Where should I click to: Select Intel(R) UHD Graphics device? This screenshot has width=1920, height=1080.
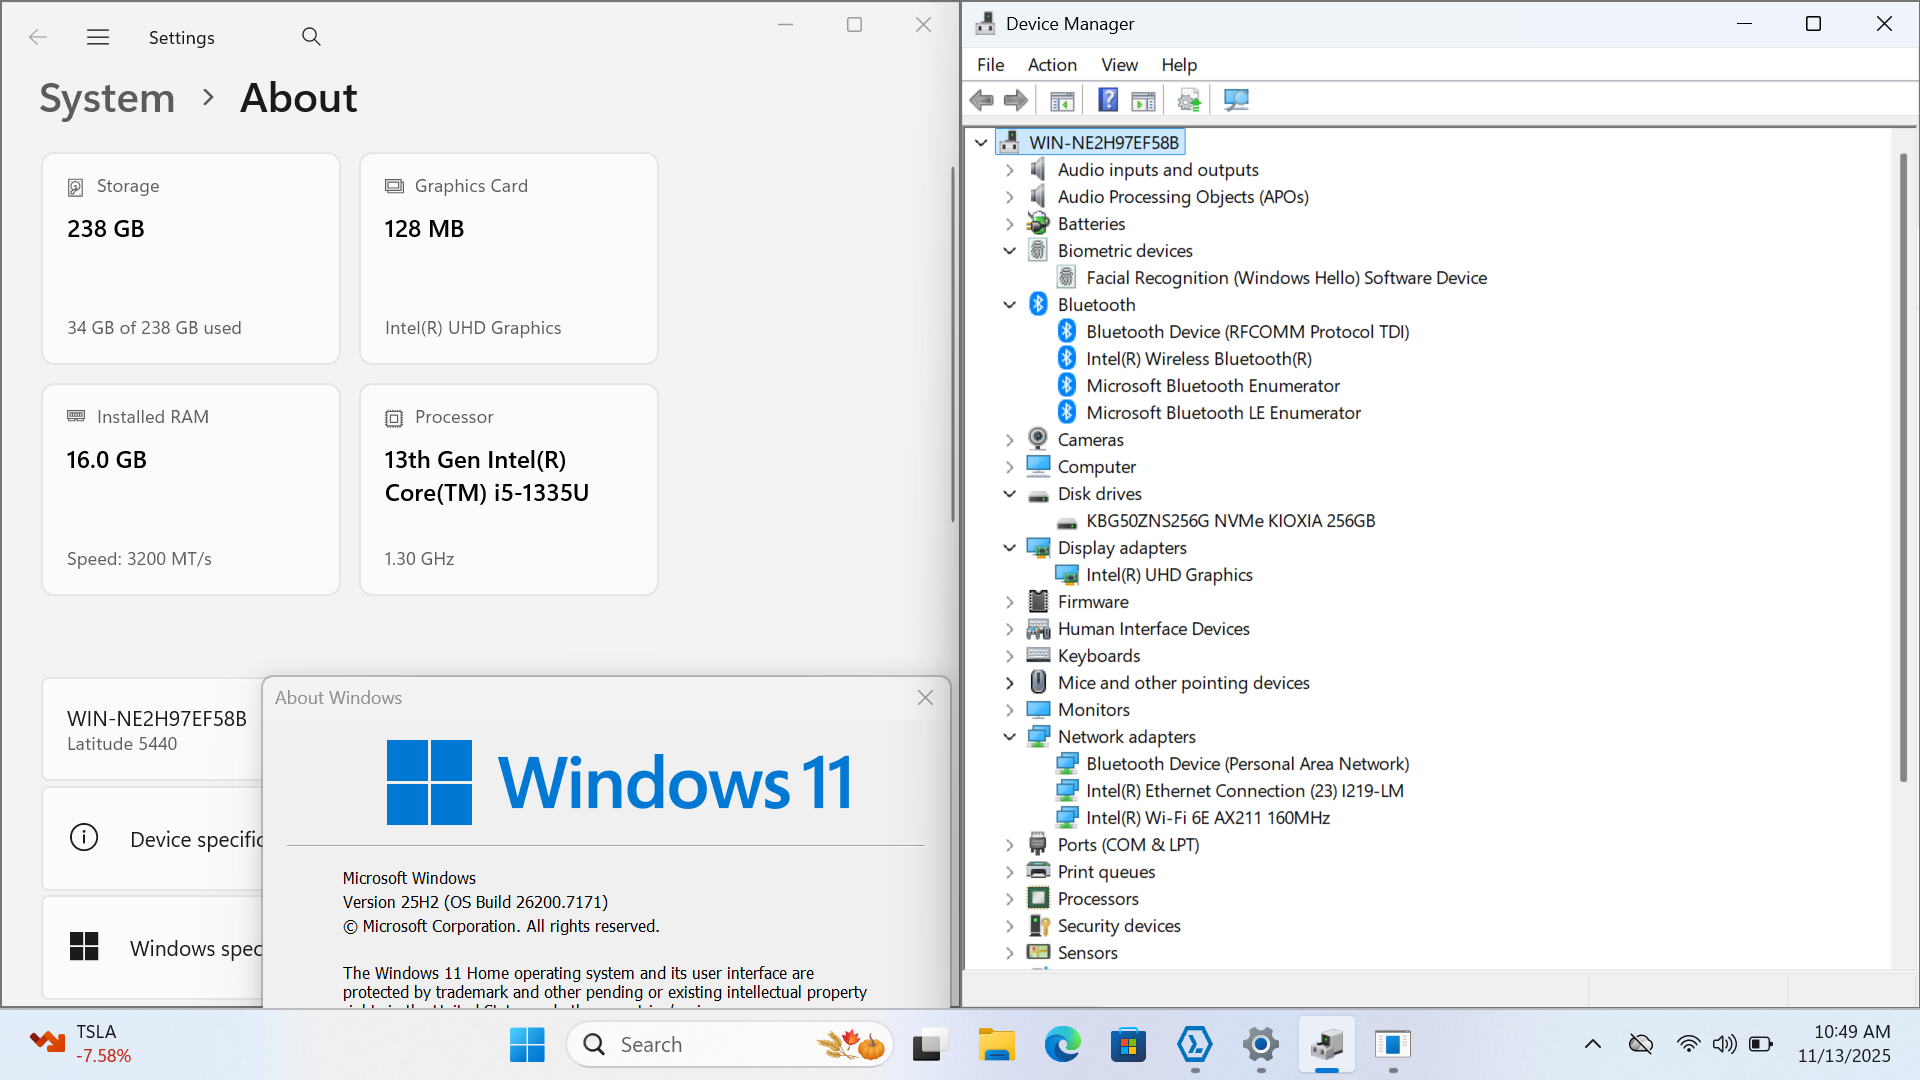coord(1168,575)
